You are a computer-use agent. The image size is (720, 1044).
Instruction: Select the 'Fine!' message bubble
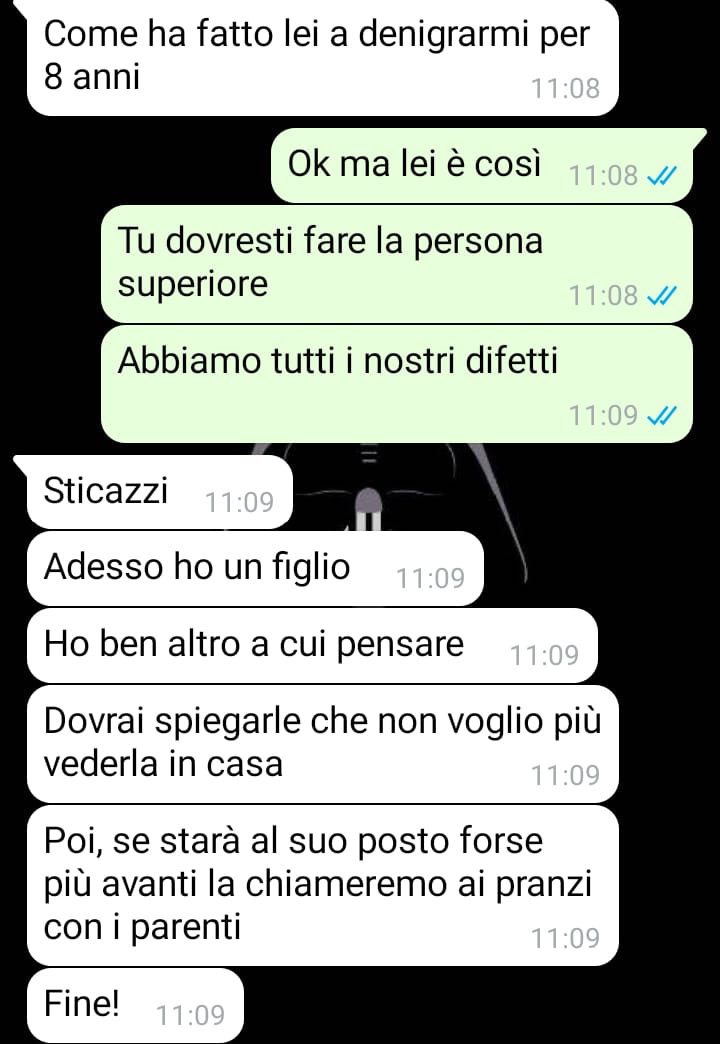[135, 1005]
